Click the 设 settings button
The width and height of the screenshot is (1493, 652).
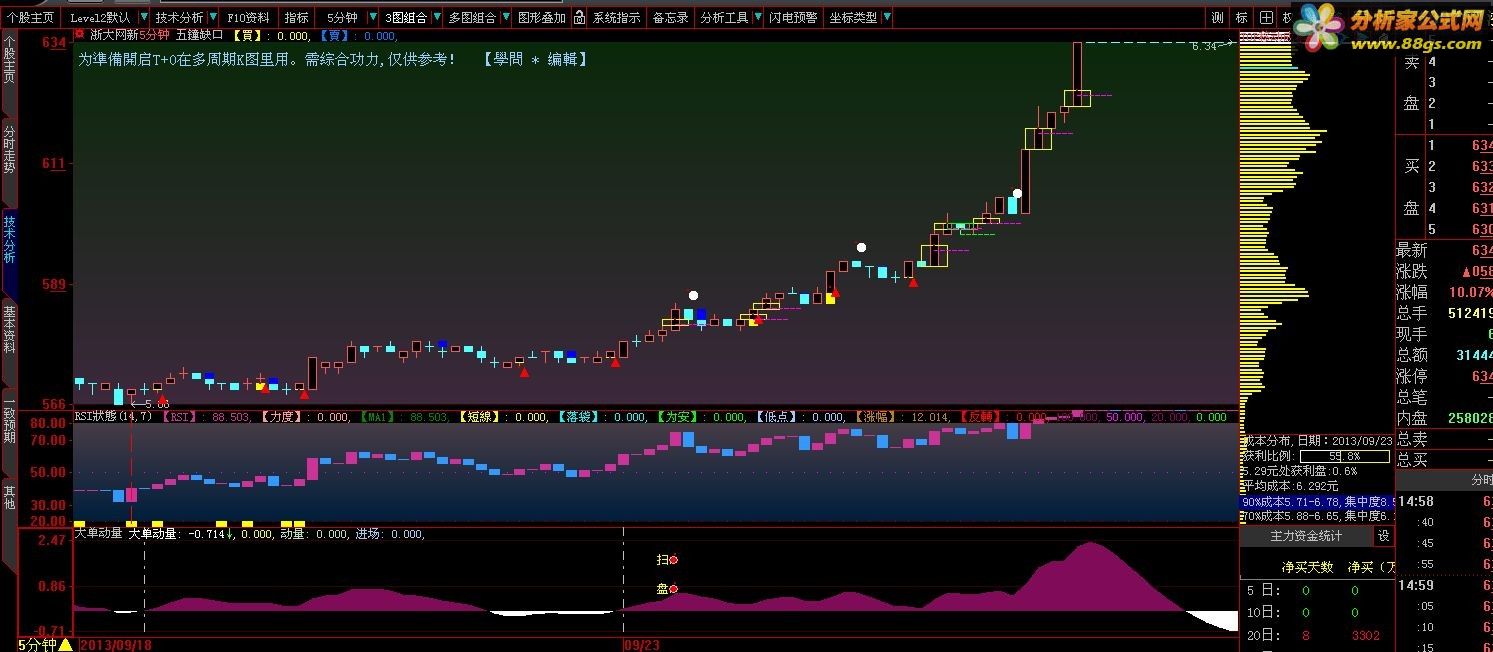(1384, 536)
